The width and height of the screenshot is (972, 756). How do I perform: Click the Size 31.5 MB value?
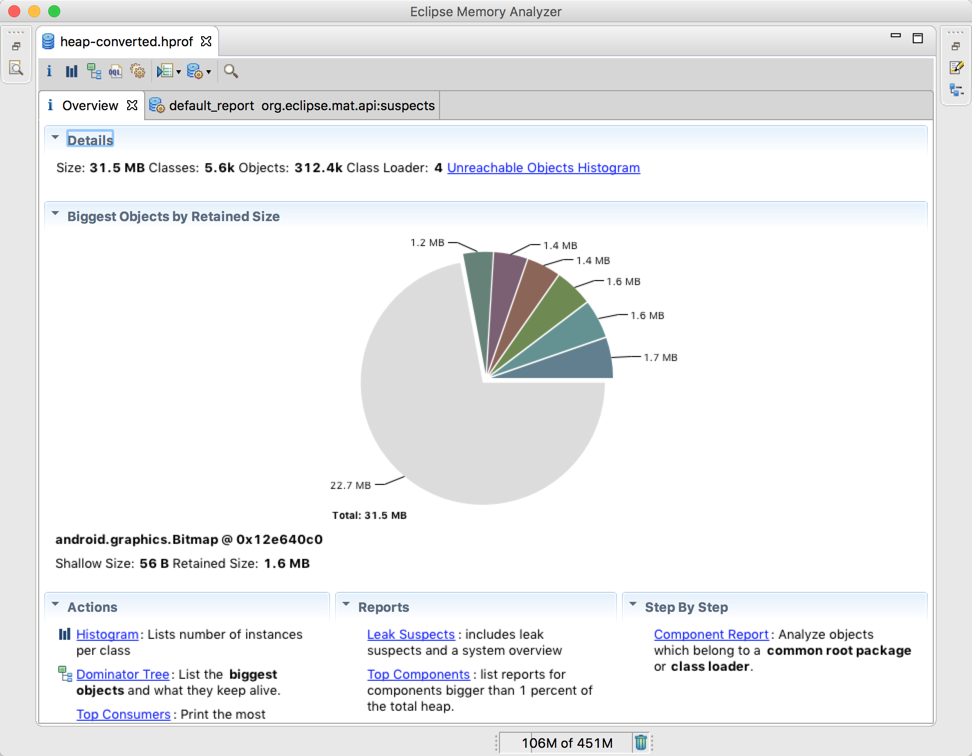[117, 168]
